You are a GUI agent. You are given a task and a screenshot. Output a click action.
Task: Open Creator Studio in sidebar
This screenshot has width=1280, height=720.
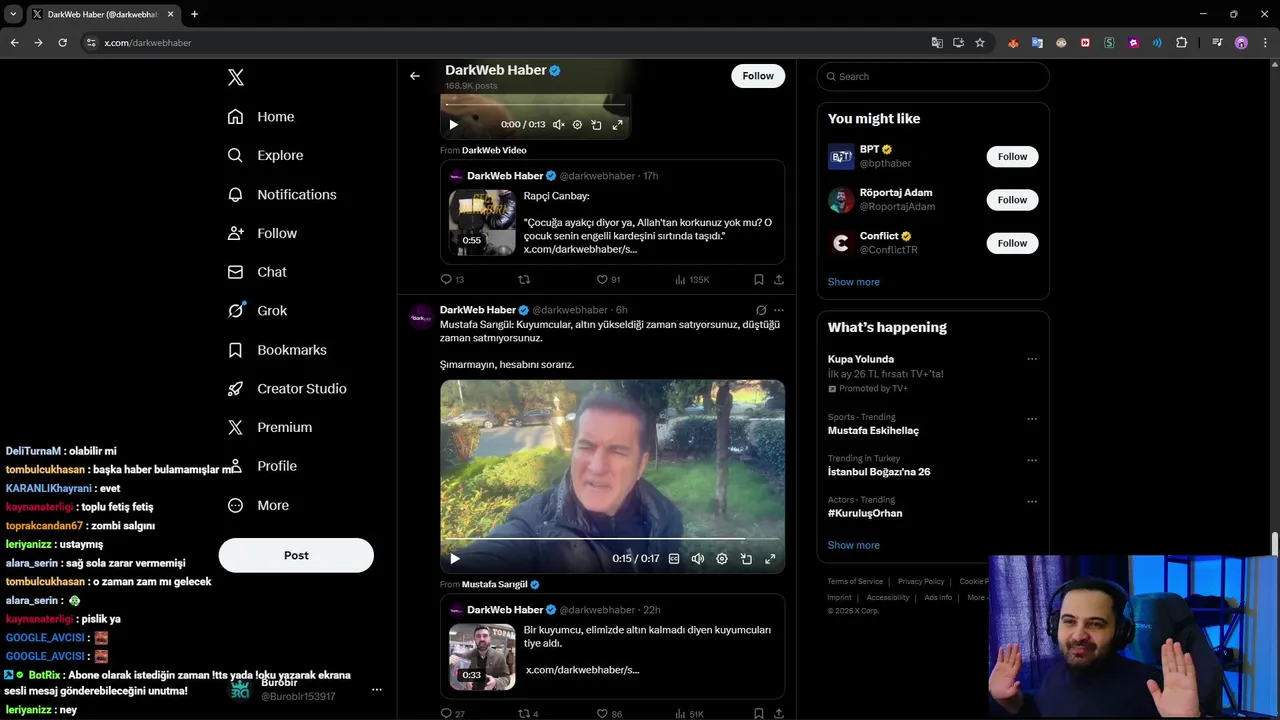tap(287, 389)
